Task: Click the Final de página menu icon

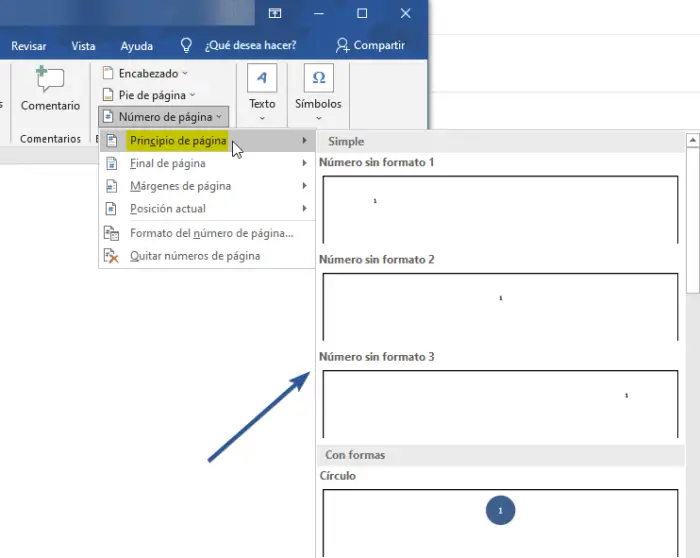Action: [112, 163]
